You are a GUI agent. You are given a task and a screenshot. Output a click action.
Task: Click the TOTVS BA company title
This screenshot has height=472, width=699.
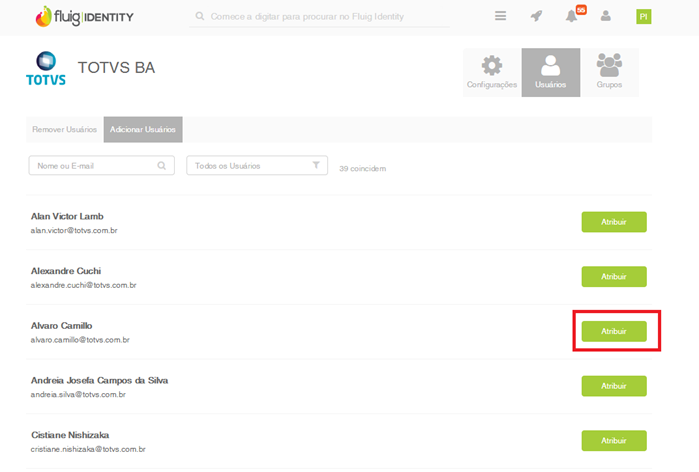(x=116, y=68)
